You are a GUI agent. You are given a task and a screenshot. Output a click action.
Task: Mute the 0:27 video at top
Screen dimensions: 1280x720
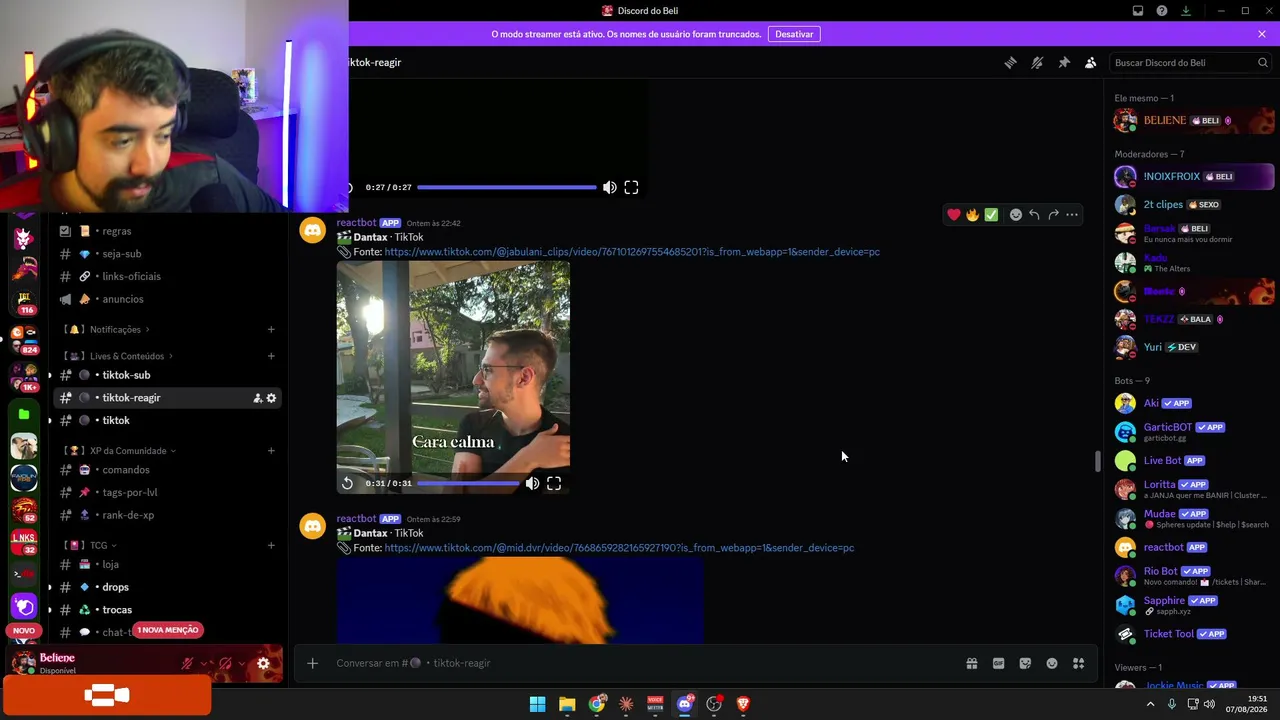point(610,187)
